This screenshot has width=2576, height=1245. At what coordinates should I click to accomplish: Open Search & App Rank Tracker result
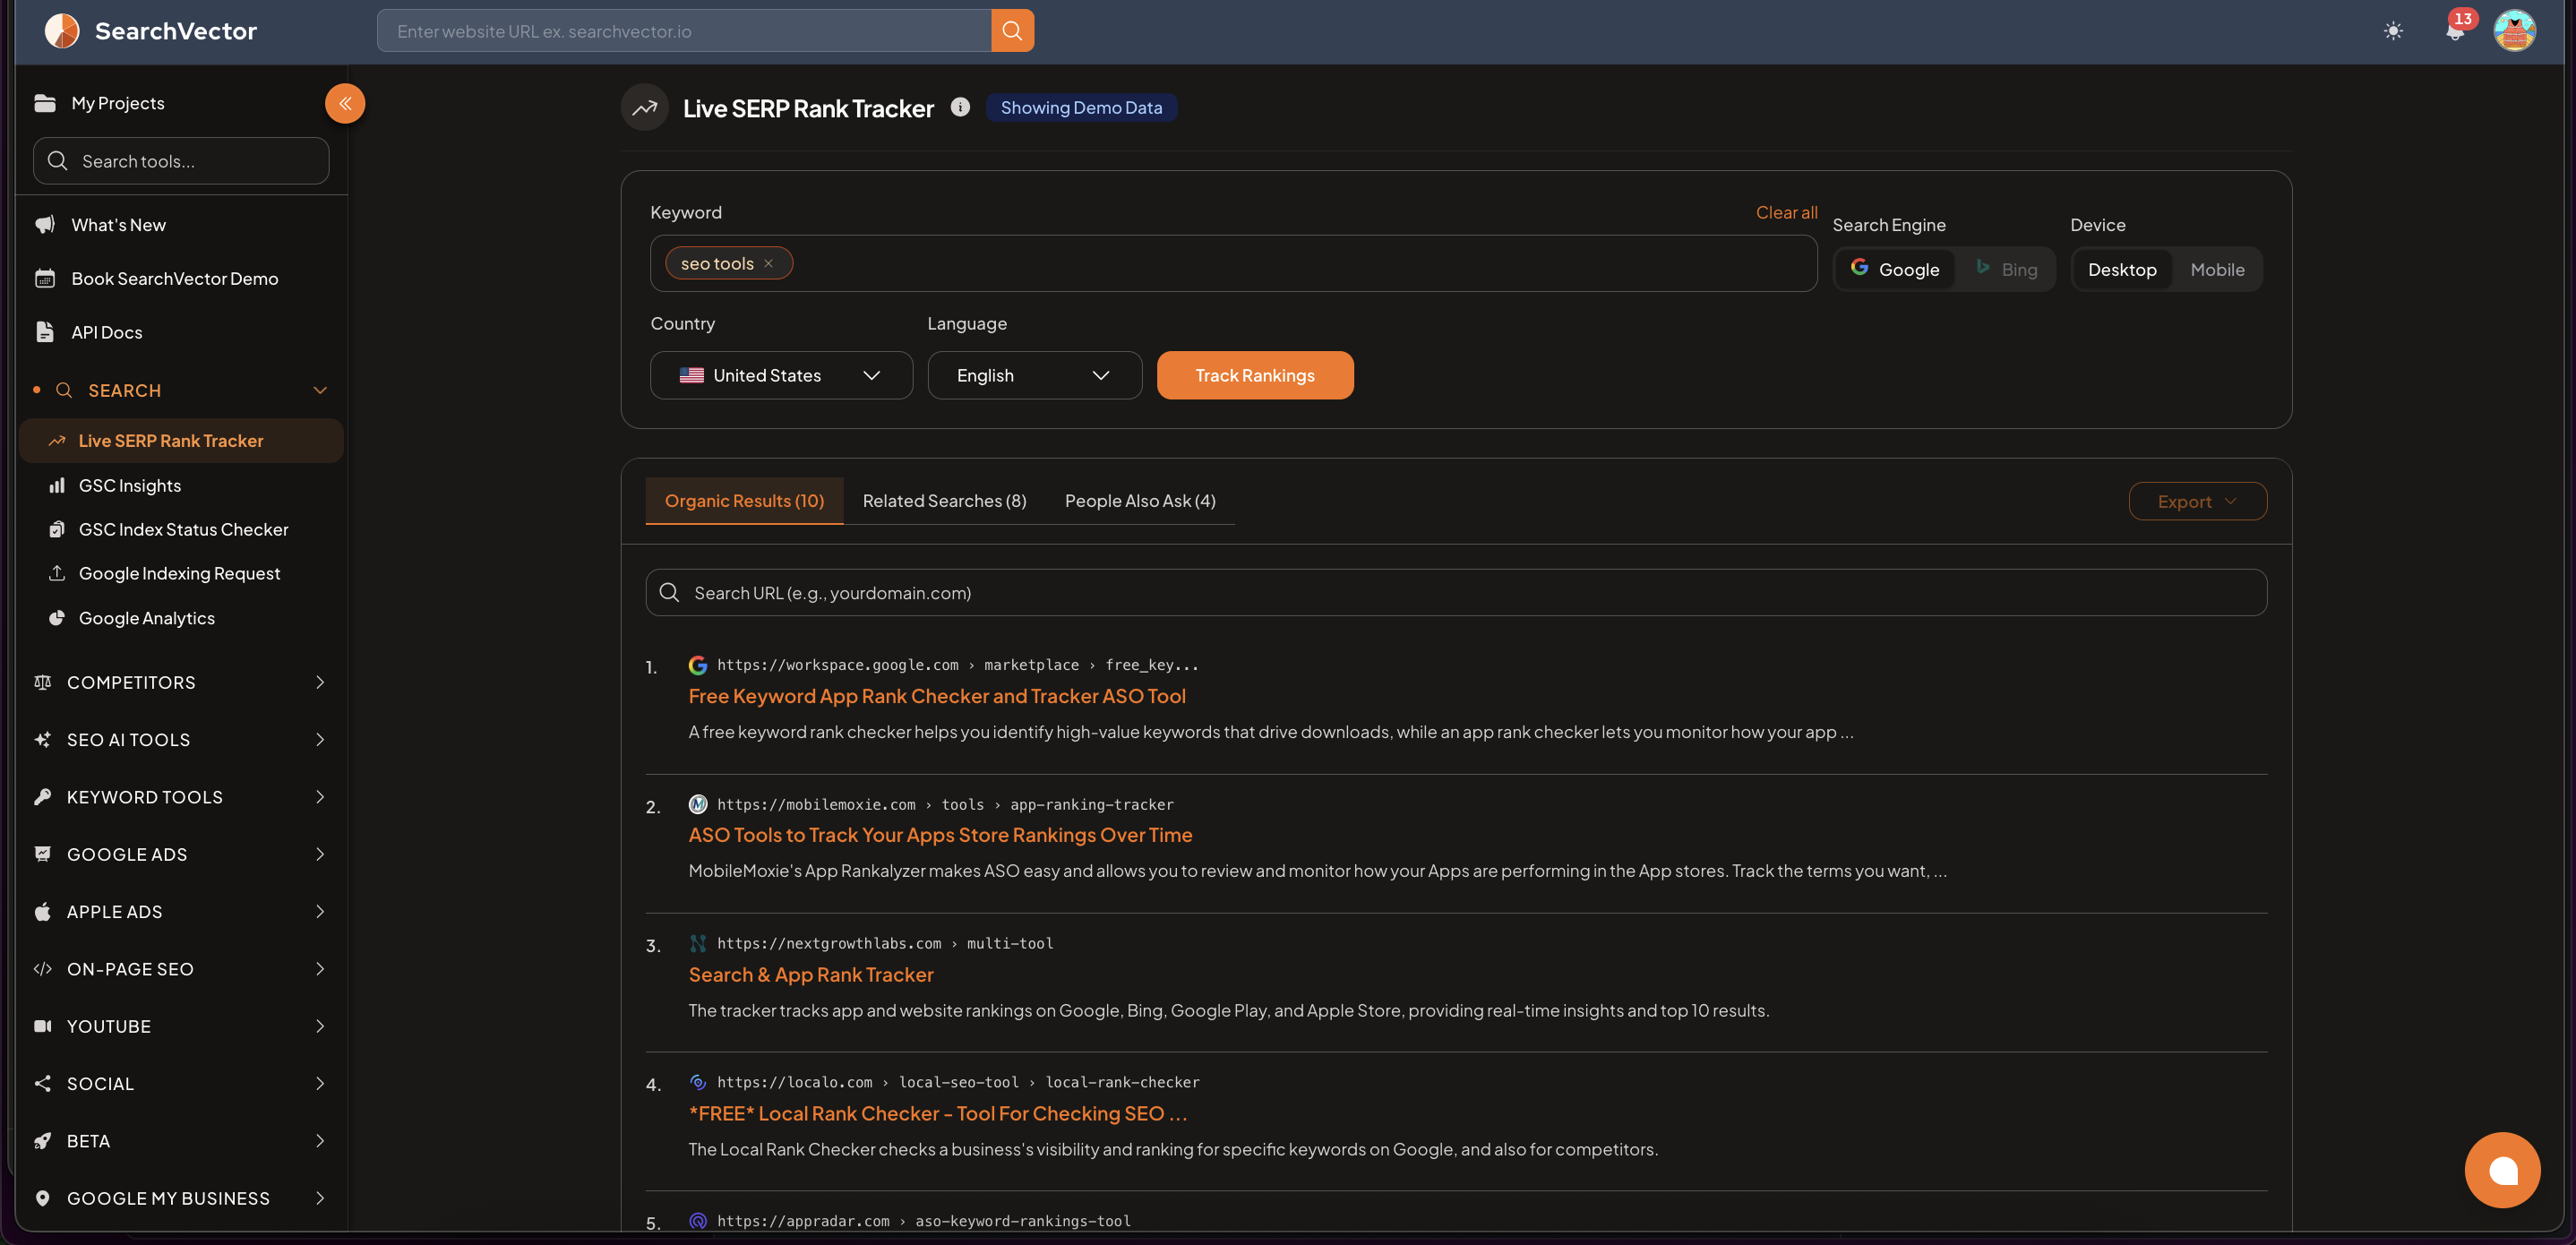click(811, 974)
